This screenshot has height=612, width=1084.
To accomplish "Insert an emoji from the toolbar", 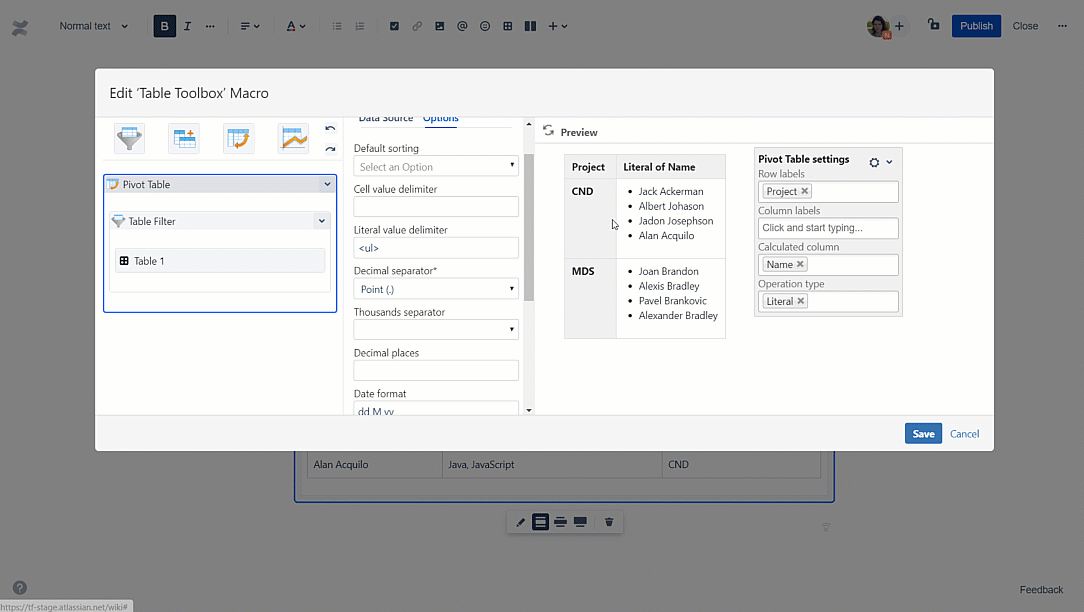I will 485,25.
